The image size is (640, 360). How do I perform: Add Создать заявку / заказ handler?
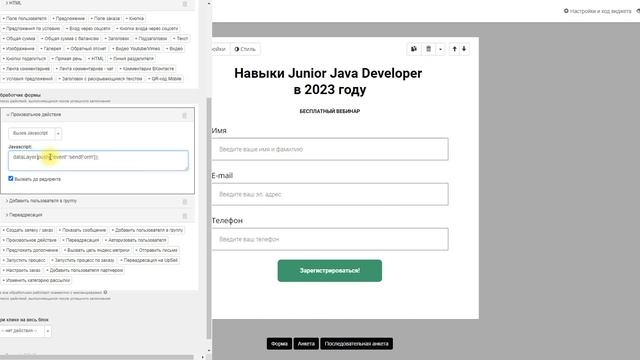[x=28, y=230]
